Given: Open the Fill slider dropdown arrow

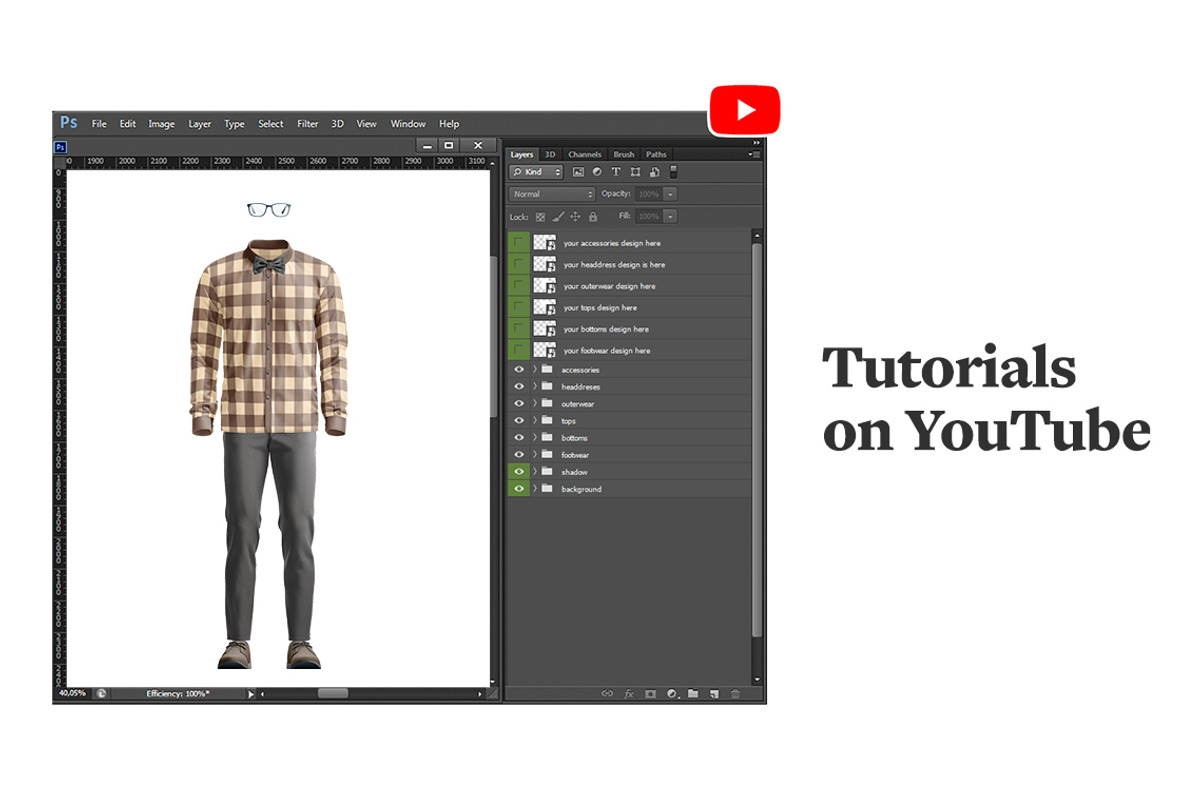Looking at the screenshot, I should (670, 216).
